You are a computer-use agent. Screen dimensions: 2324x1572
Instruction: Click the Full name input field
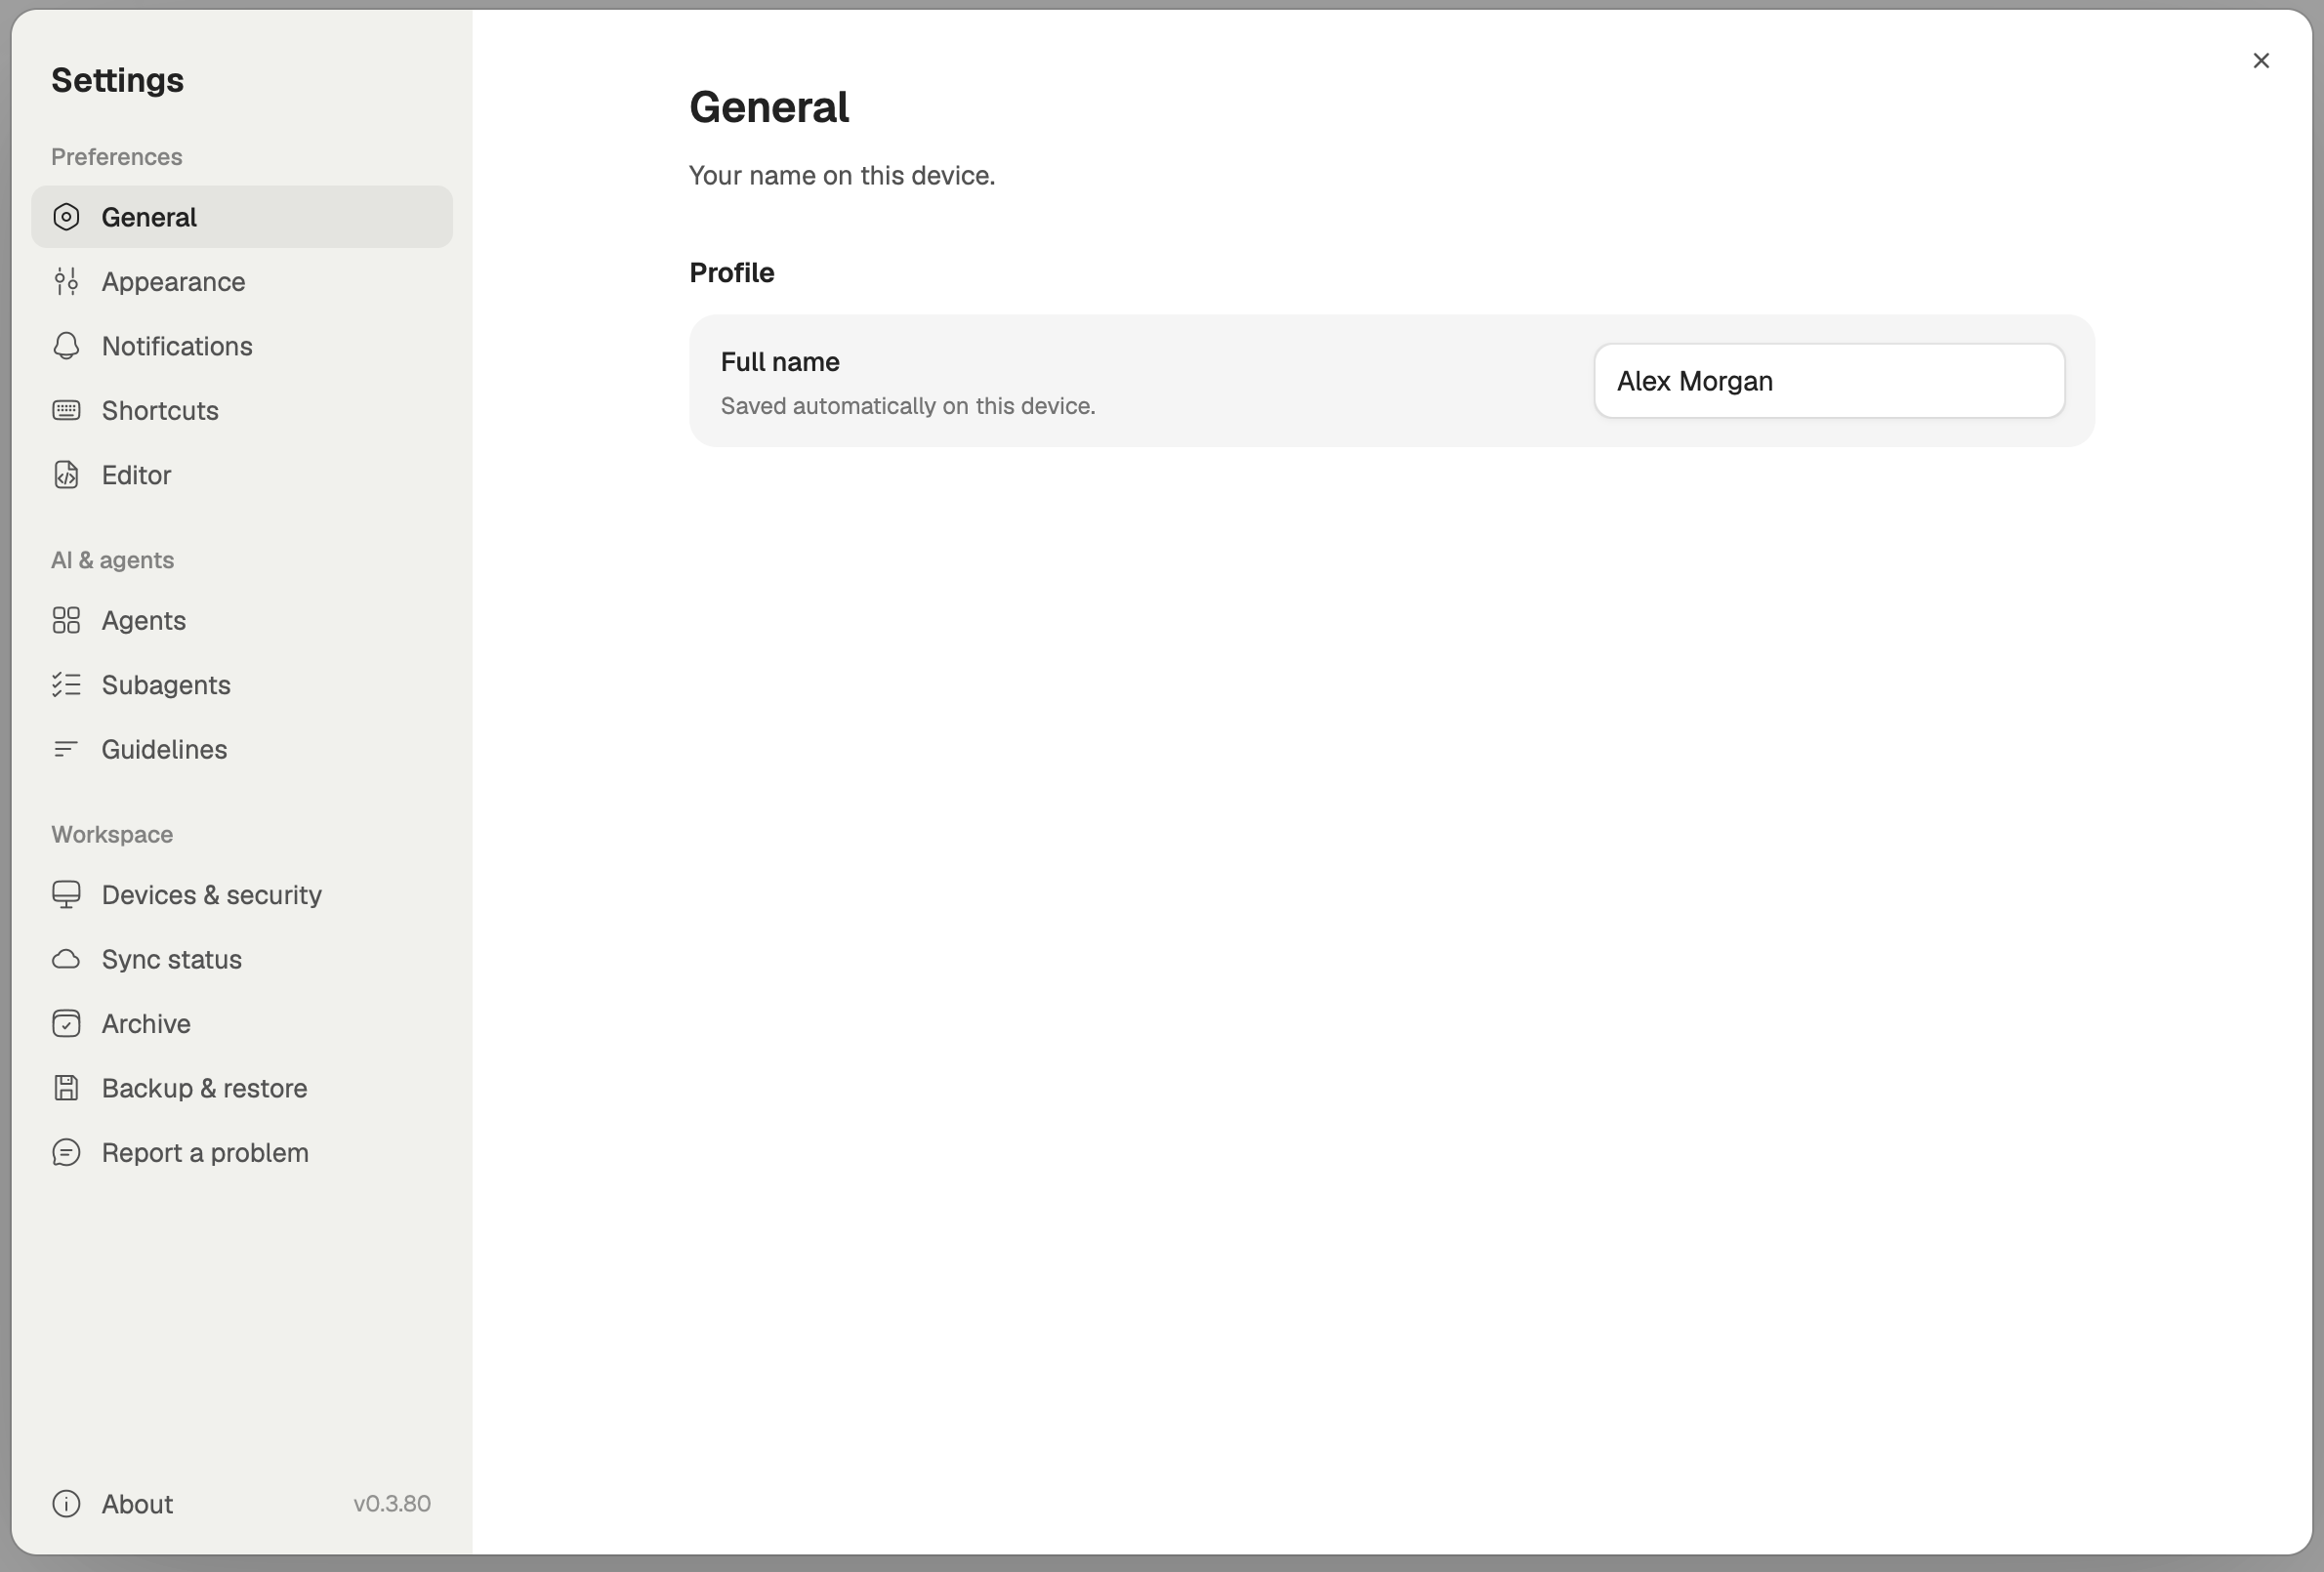1829,381
